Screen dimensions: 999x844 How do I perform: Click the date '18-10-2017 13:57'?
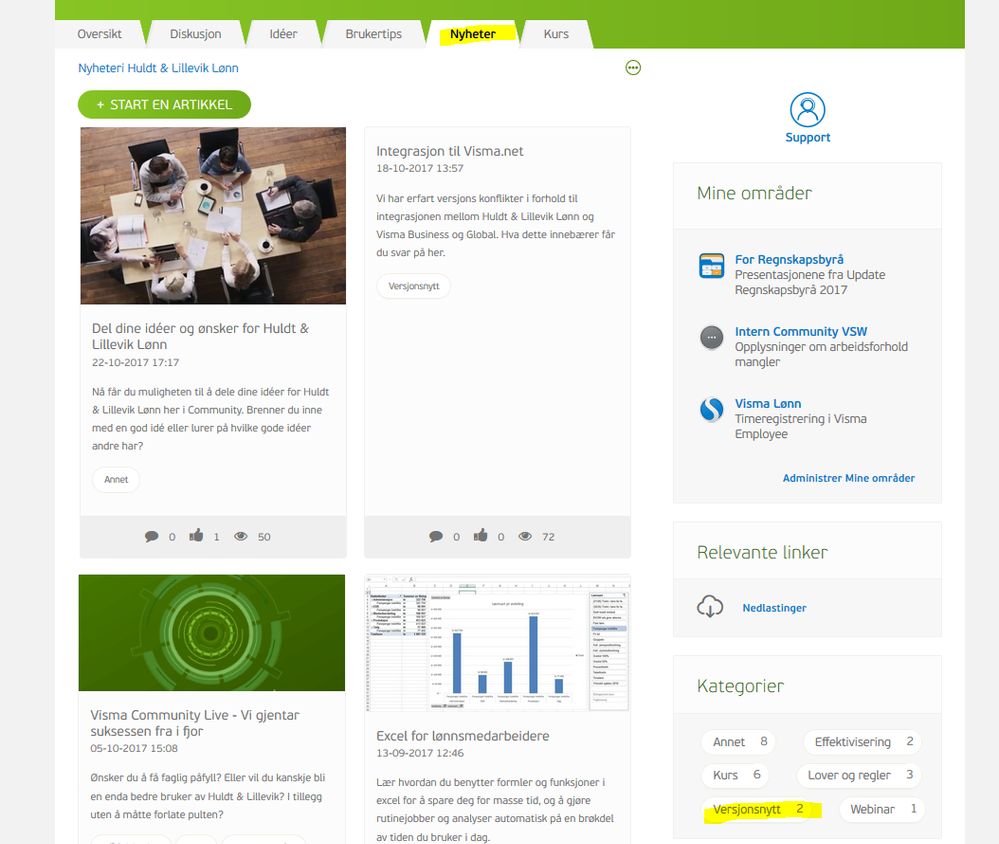coord(419,168)
